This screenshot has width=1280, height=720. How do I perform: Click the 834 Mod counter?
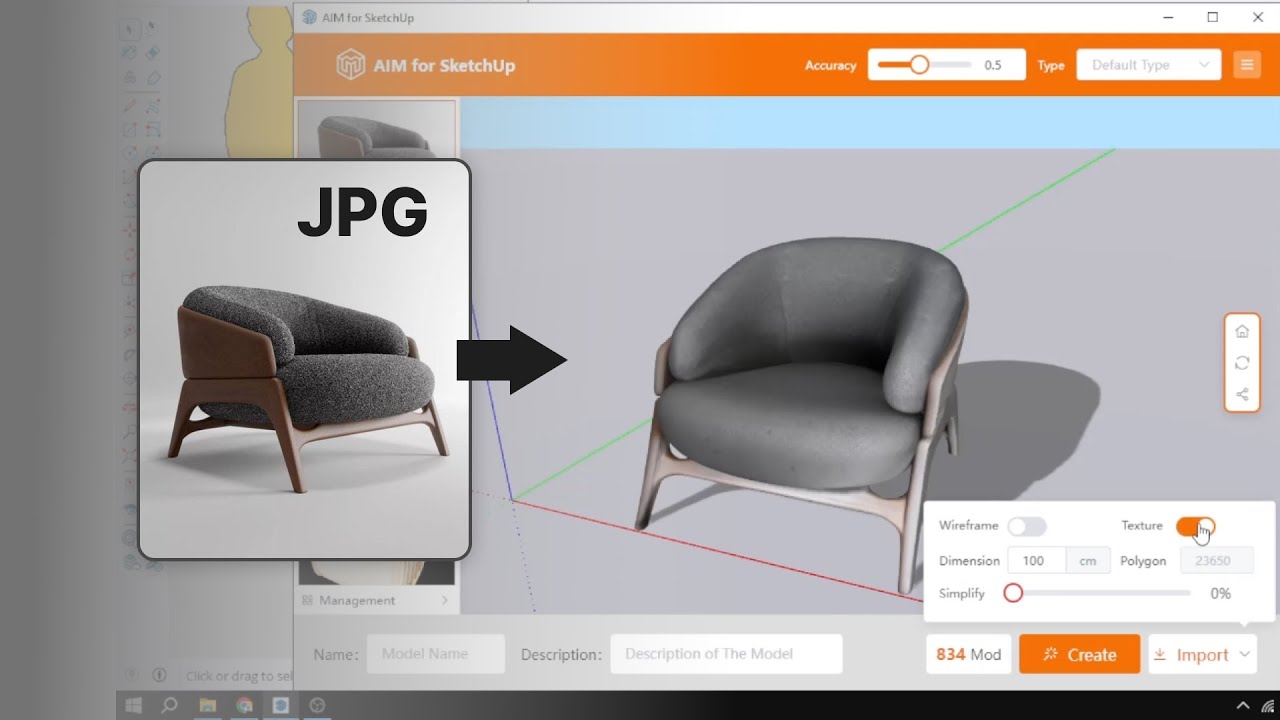point(969,654)
